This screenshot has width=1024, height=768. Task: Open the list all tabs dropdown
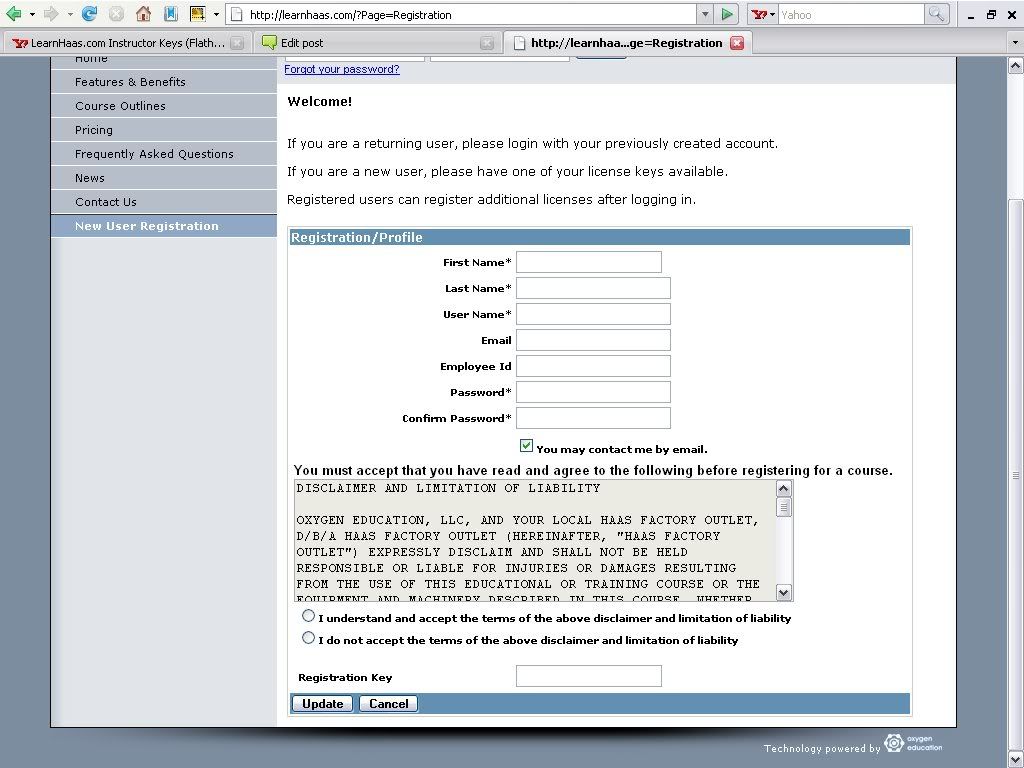1015,43
